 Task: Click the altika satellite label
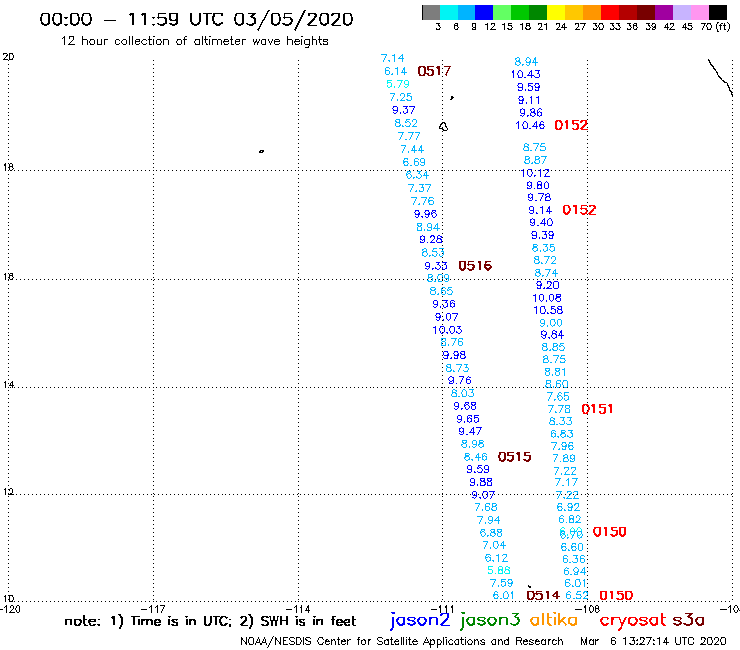point(553,620)
